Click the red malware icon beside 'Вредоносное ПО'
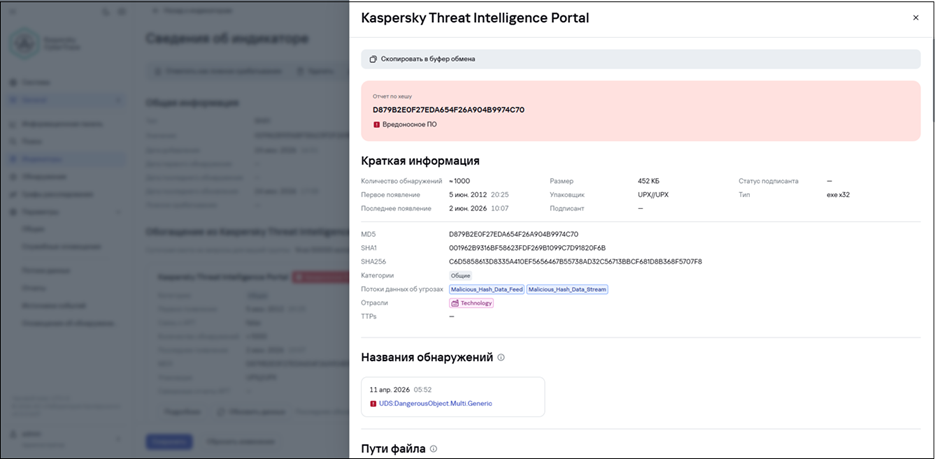 [376, 125]
